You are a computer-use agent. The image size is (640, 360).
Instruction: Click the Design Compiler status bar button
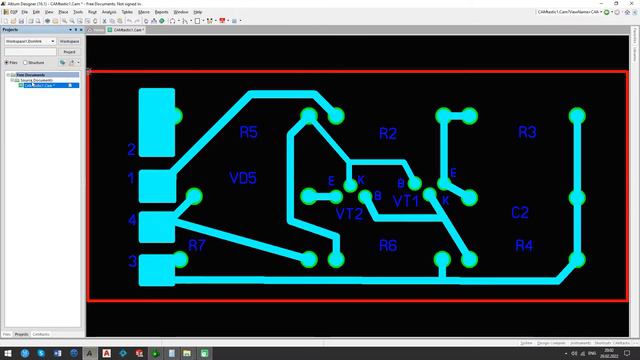pos(551,343)
